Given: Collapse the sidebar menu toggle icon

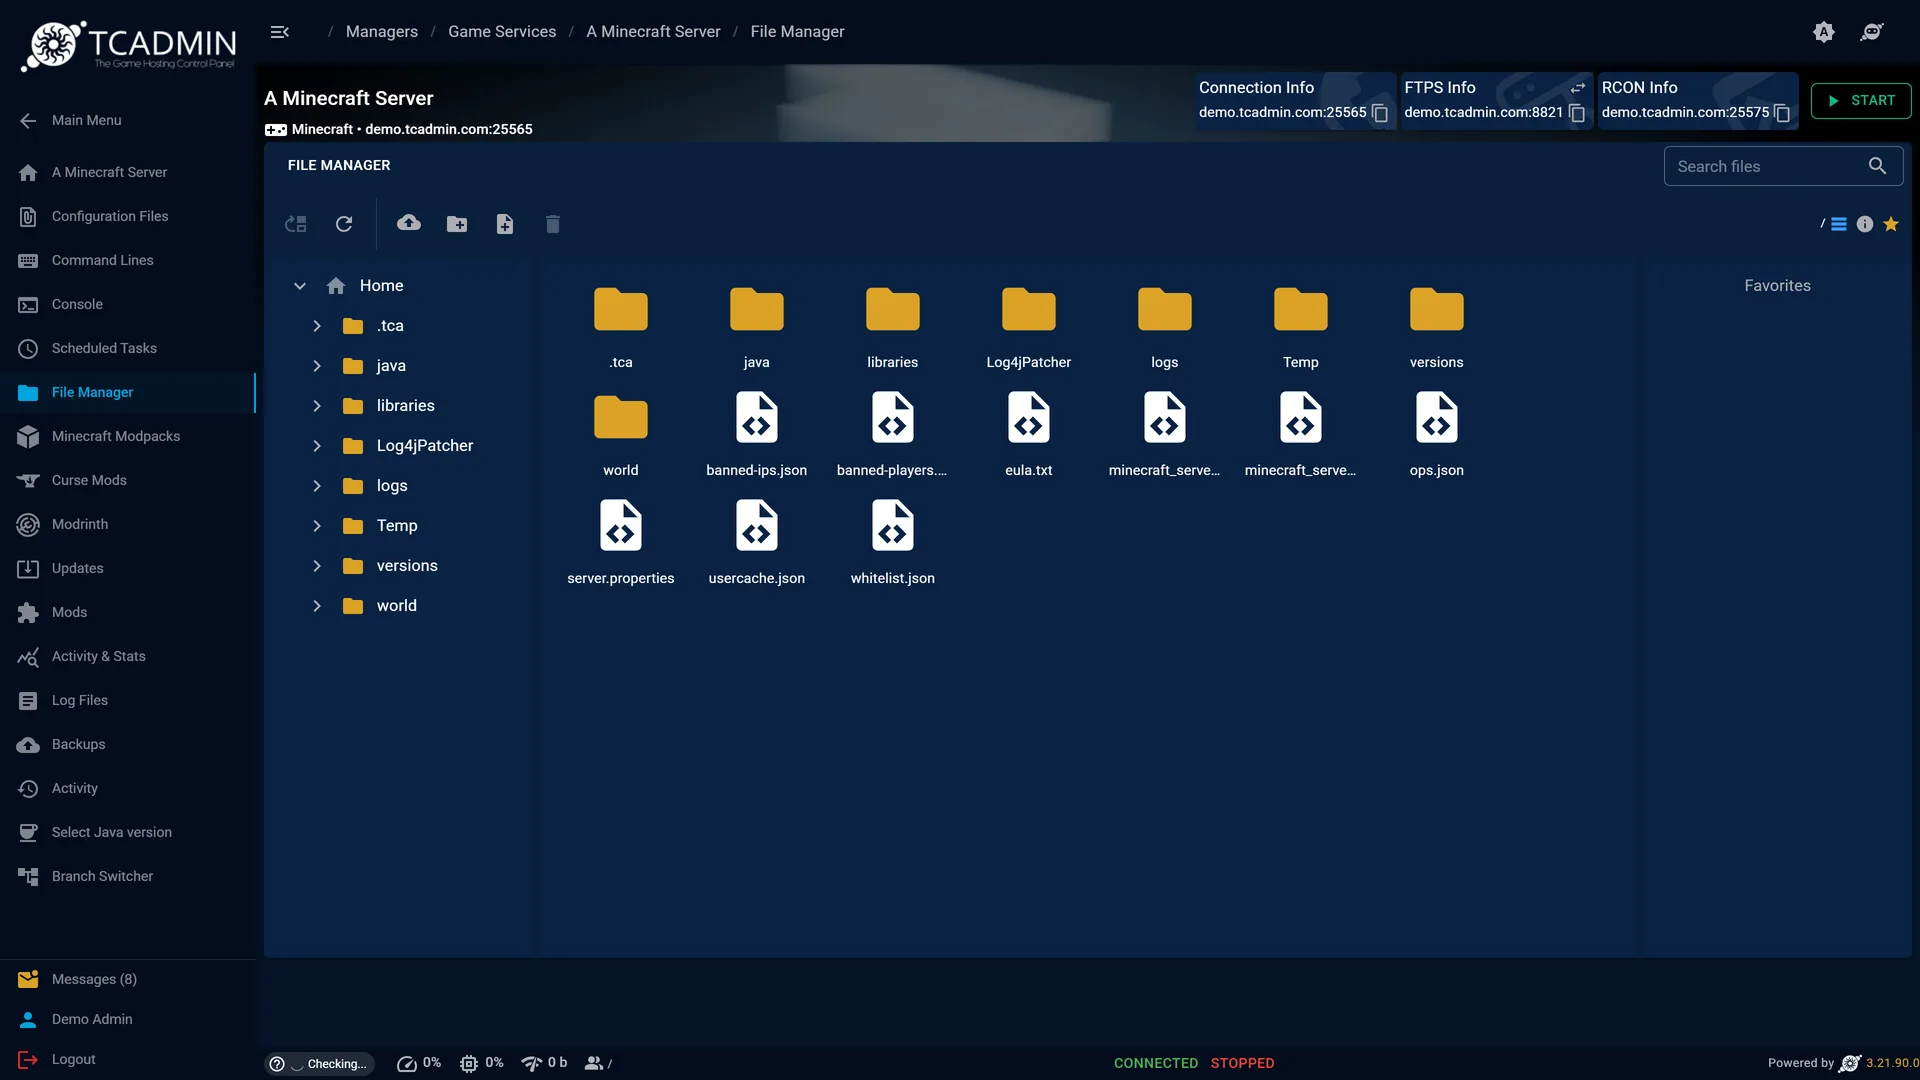Looking at the screenshot, I should tap(280, 32).
